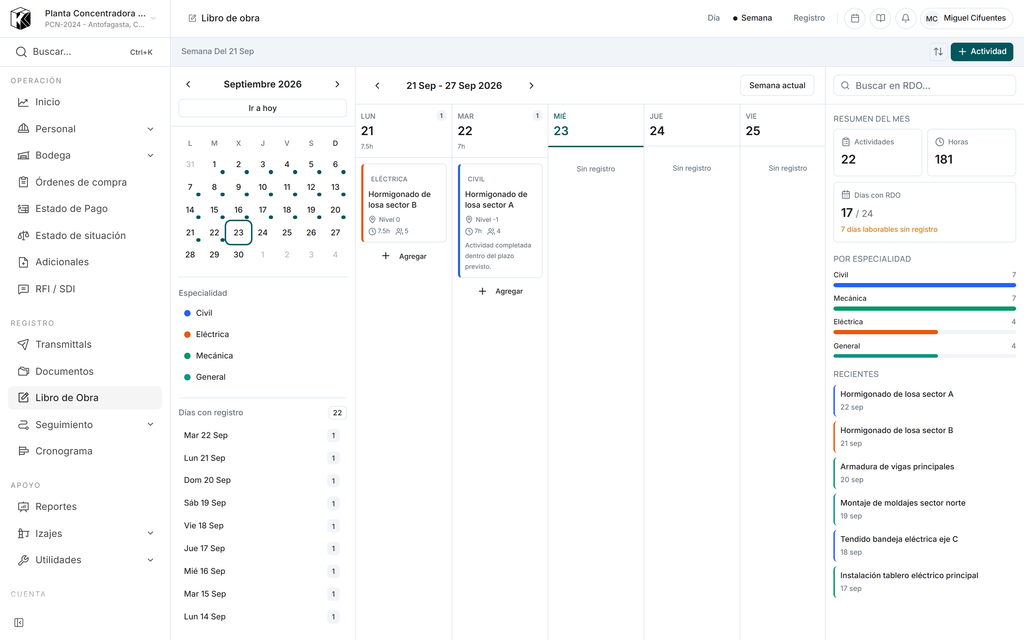Viewport: 1024px width, 640px height.
Task: Click the sort order arrows icon
Action: click(x=938, y=52)
